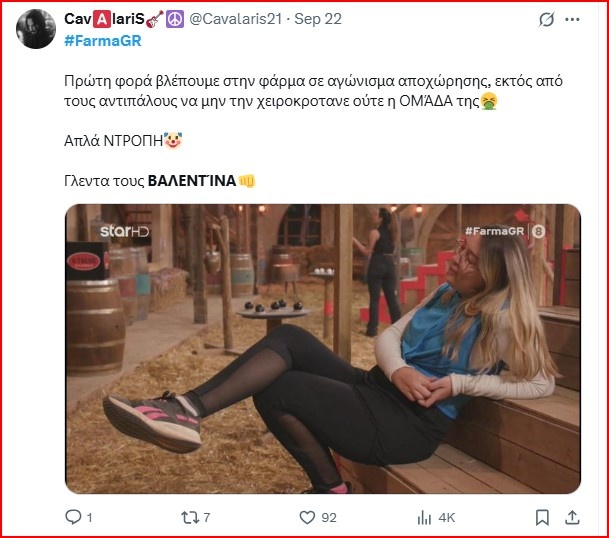Toggle the bookmark for this tweet
The height and width of the screenshot is (538, 609).
542,517
